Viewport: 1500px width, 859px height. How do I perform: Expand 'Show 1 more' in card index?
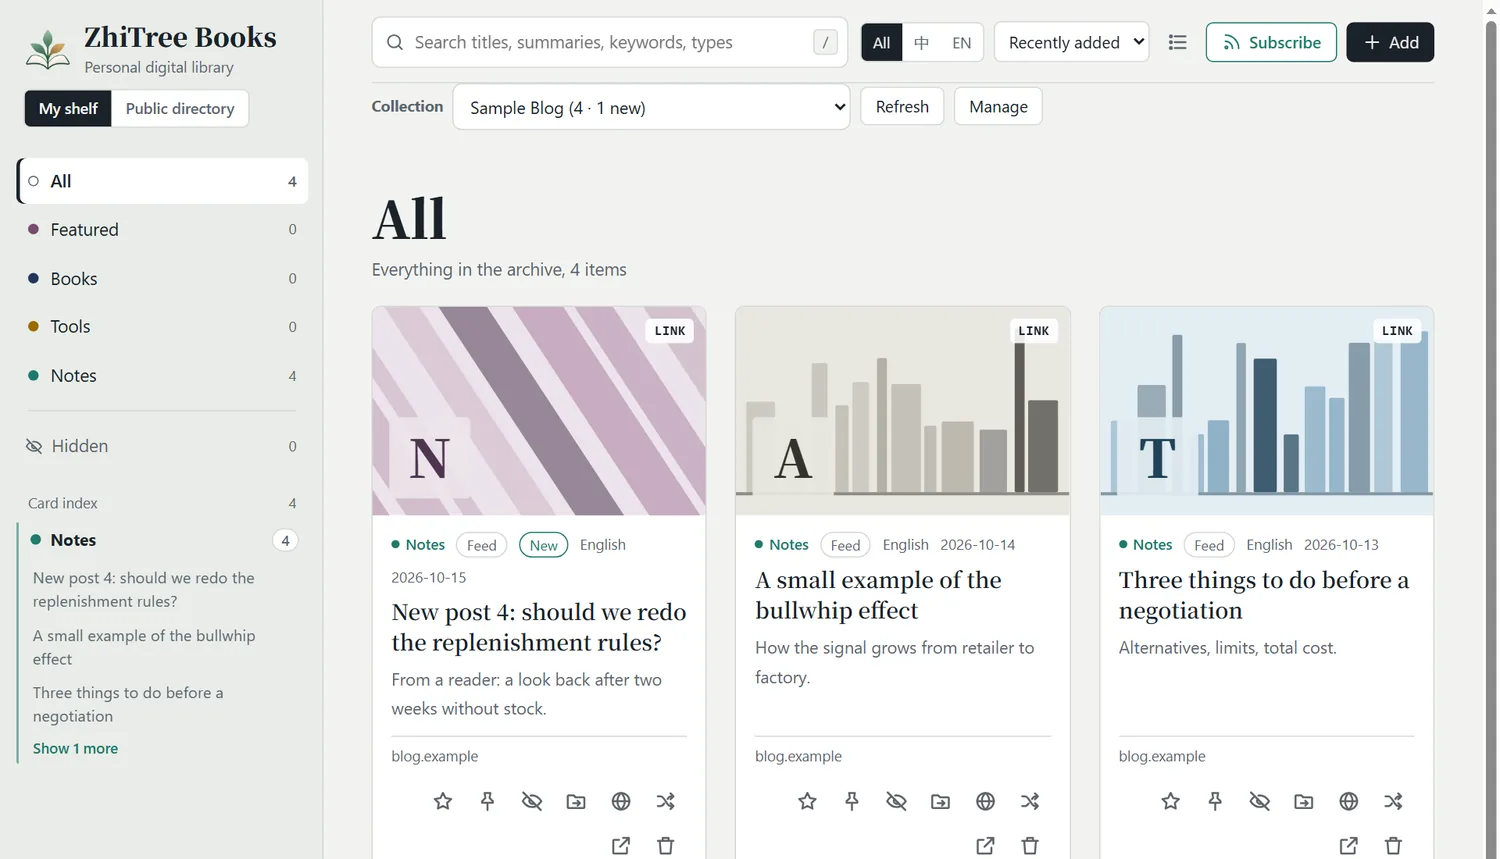click(x=75, y=748)
